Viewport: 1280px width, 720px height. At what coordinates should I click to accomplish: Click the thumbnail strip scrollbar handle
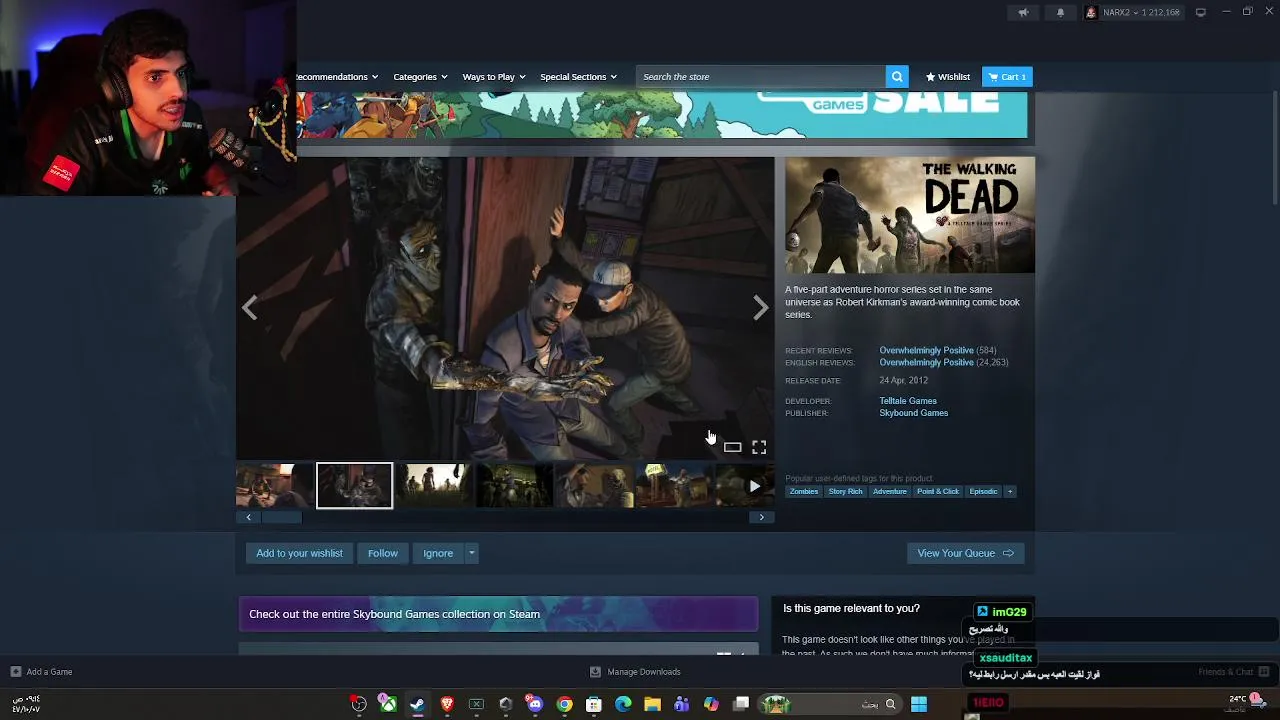pyautogui.click(x=281, y=517)
